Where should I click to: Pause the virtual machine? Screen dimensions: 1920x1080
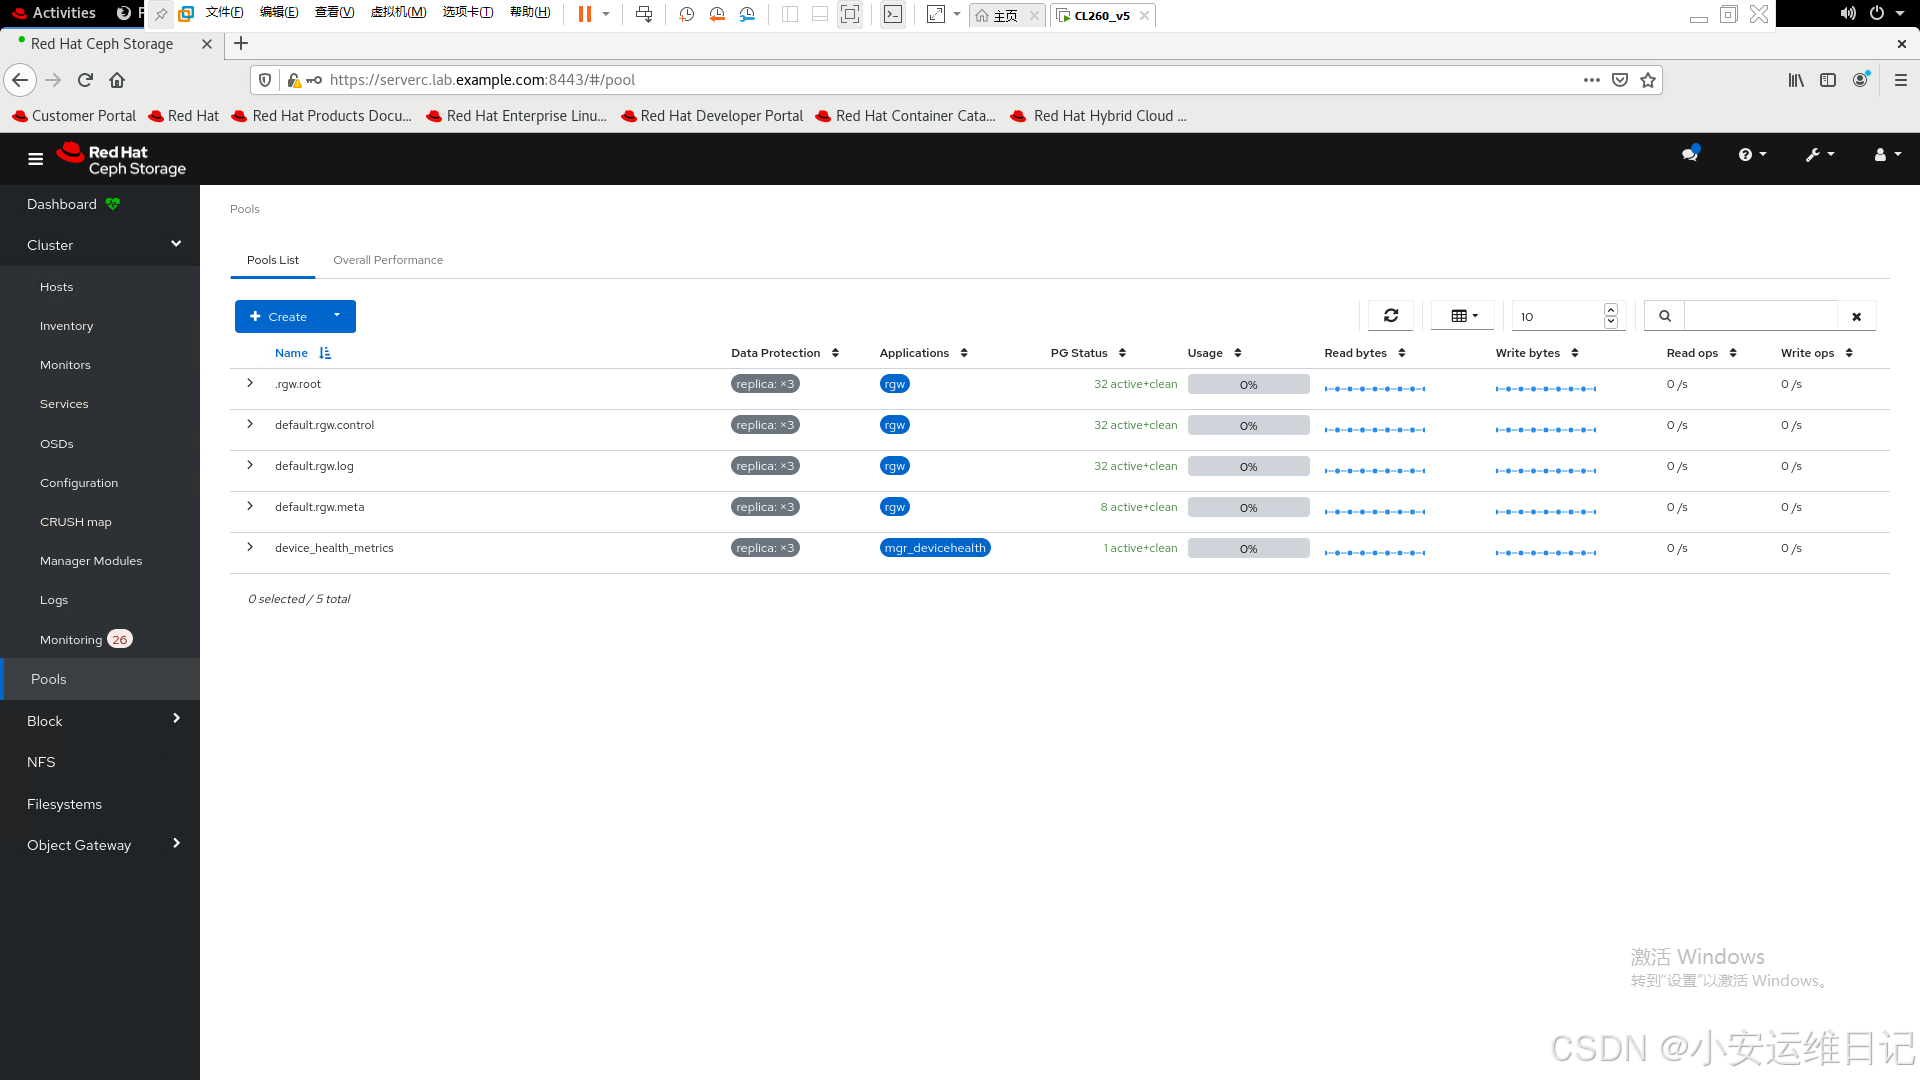585,14
